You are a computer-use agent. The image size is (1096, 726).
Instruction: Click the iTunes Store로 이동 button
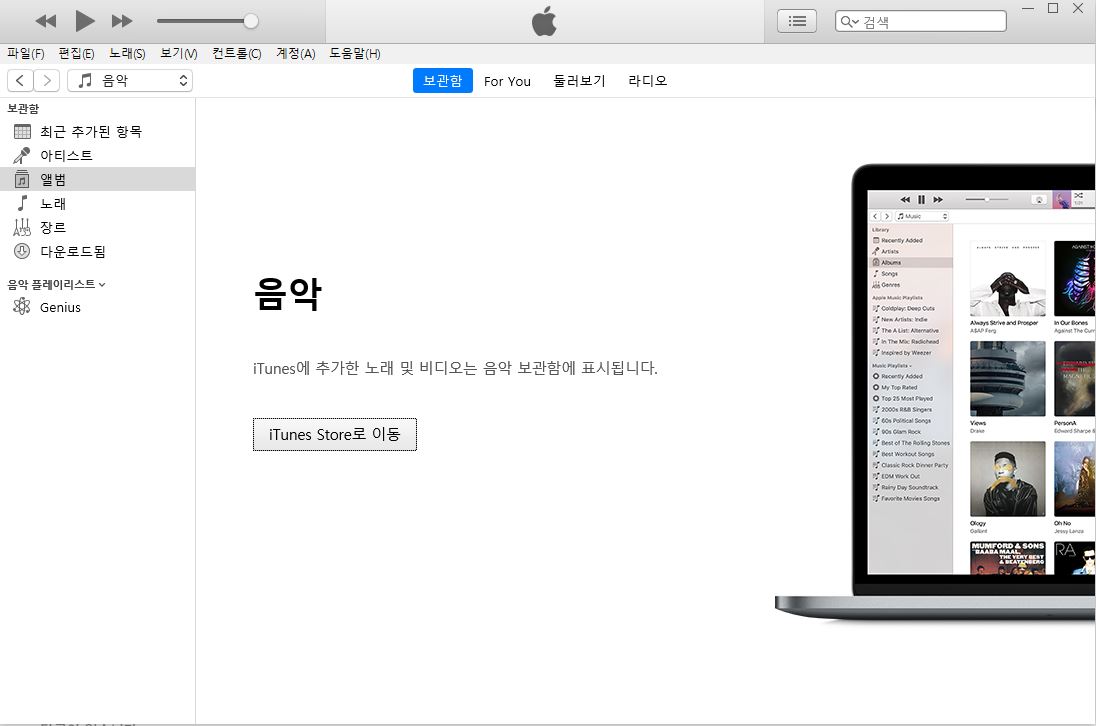coord(334,434)
